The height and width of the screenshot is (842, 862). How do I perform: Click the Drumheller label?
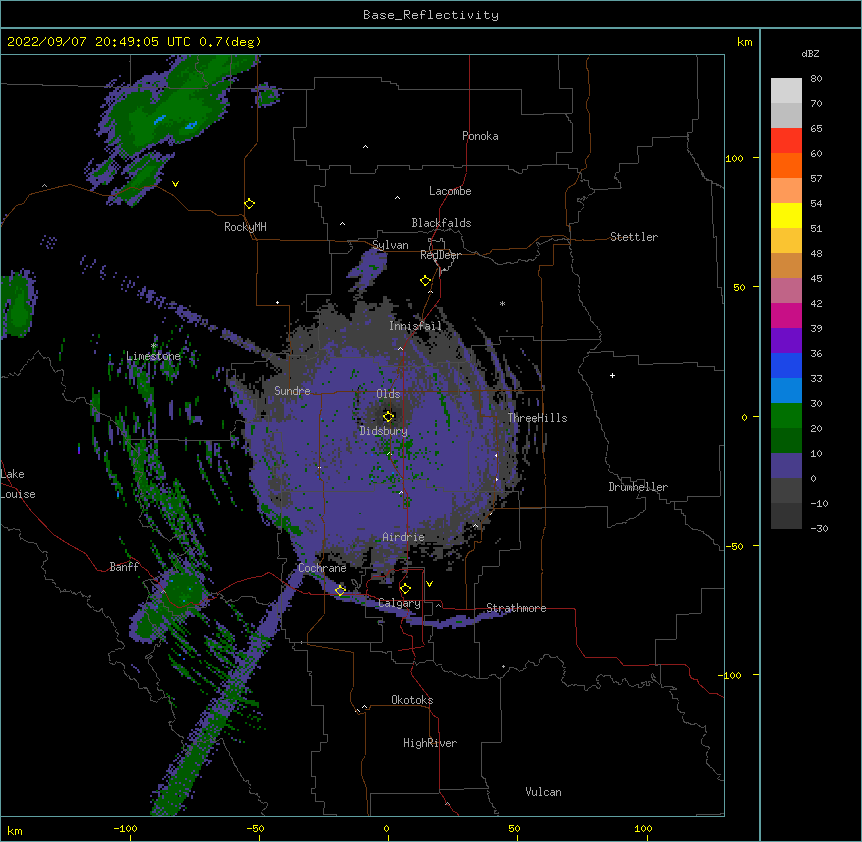pyautogui.click(x=638, y=487)
